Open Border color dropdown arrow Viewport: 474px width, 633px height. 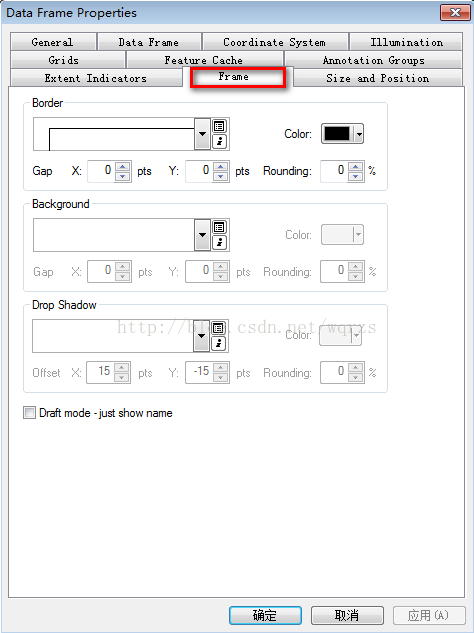[359, 134]
